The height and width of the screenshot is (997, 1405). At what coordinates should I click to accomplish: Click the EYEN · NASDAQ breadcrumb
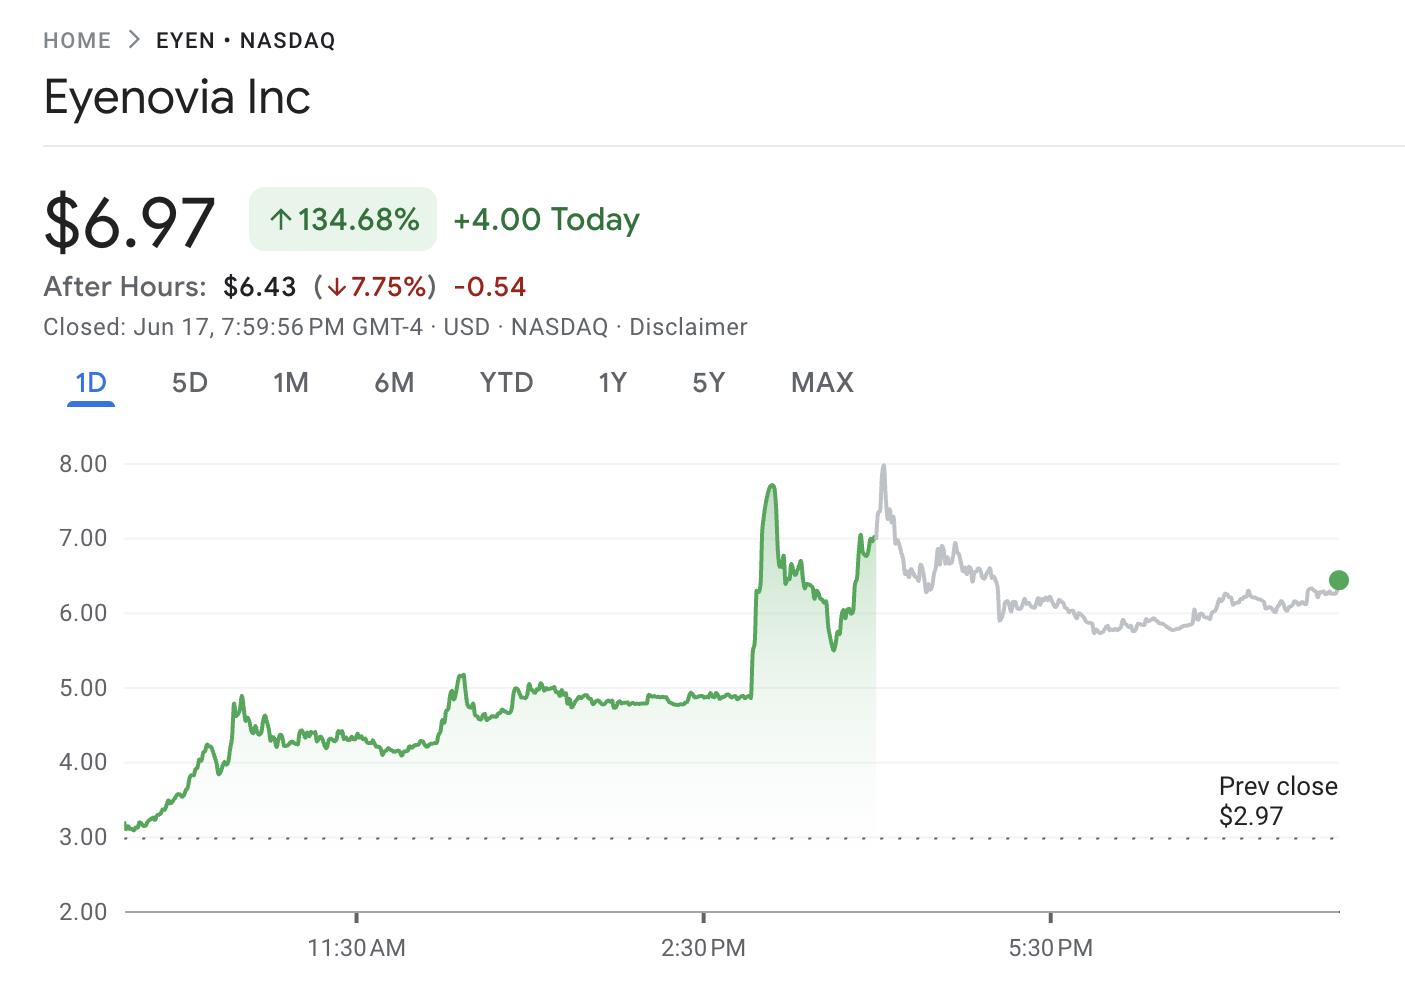(245, 40)
